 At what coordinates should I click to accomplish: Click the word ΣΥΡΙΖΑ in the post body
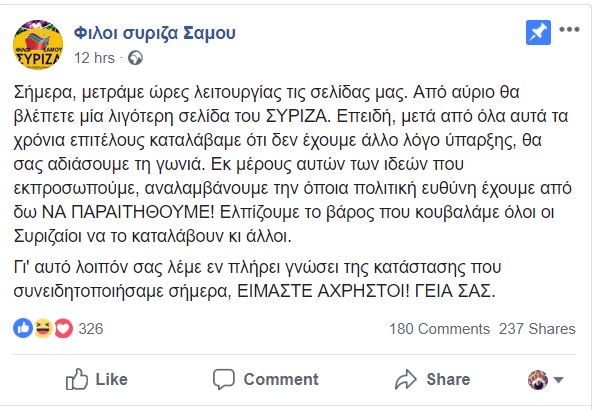299,116
